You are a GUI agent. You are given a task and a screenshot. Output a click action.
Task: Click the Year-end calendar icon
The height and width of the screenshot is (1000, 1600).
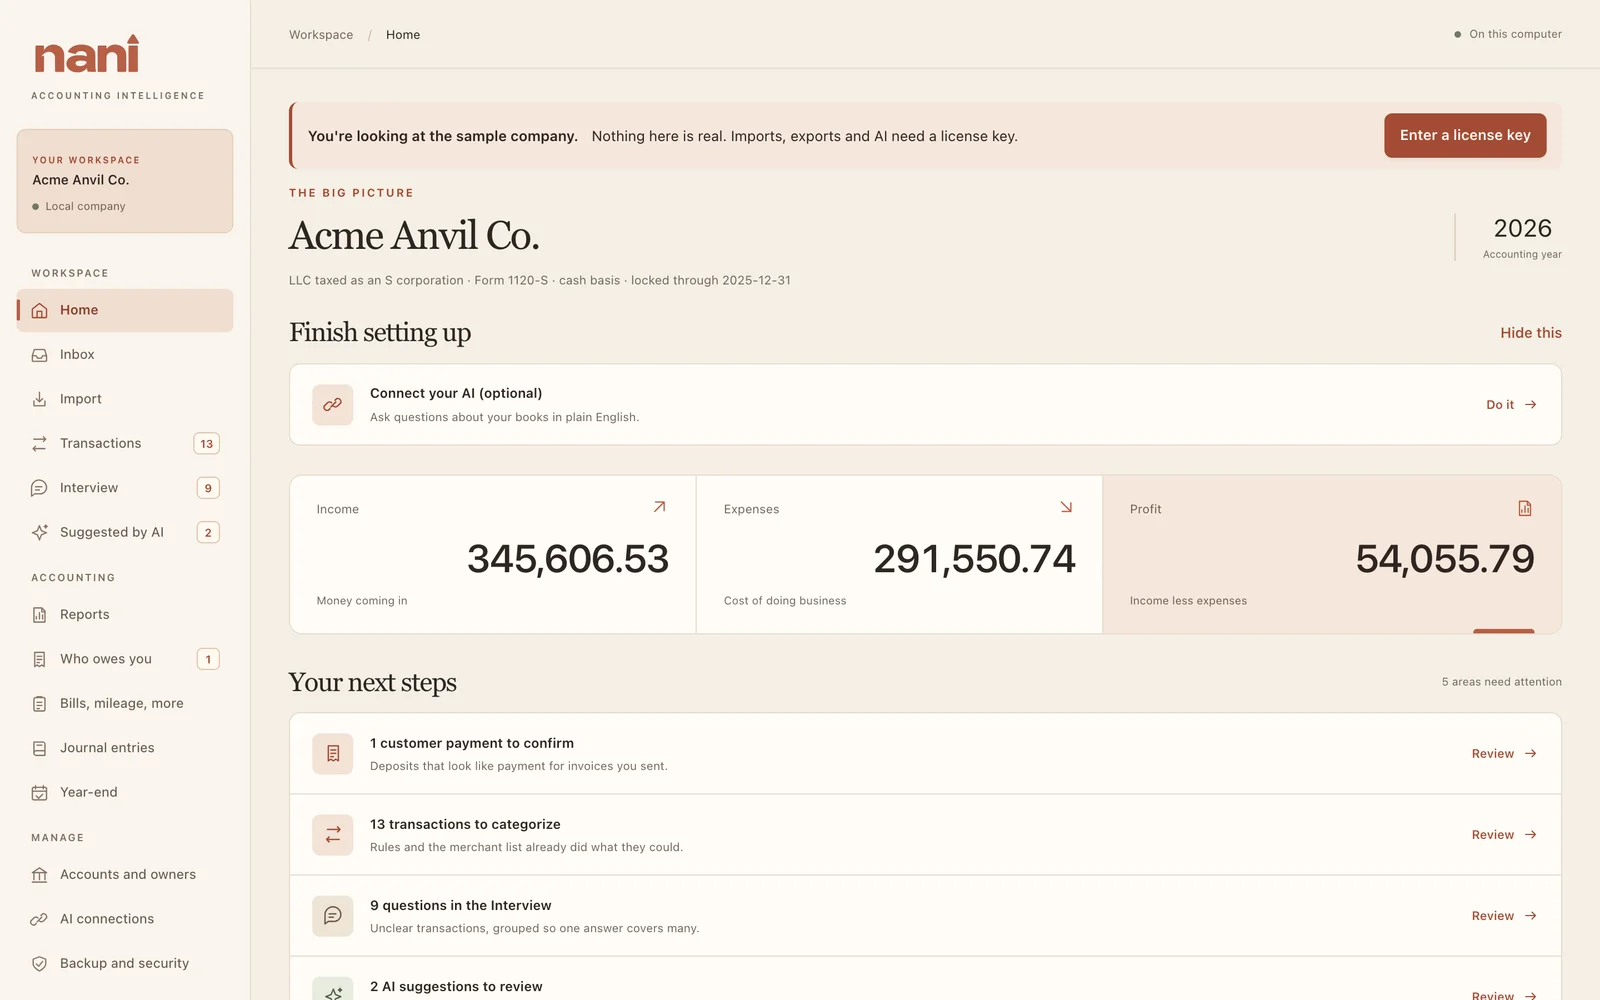tap(40, 793)
